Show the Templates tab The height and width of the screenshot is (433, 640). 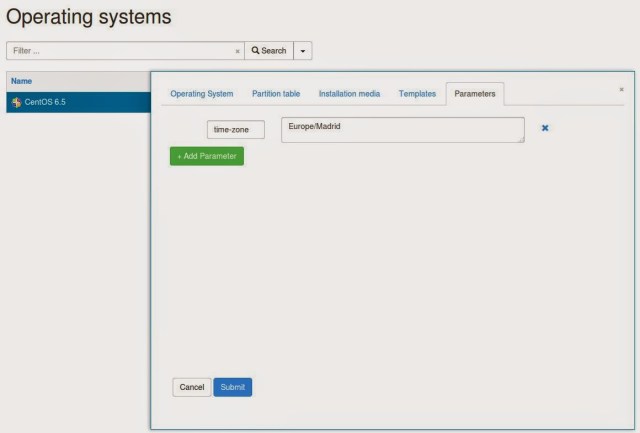[417, 94]
